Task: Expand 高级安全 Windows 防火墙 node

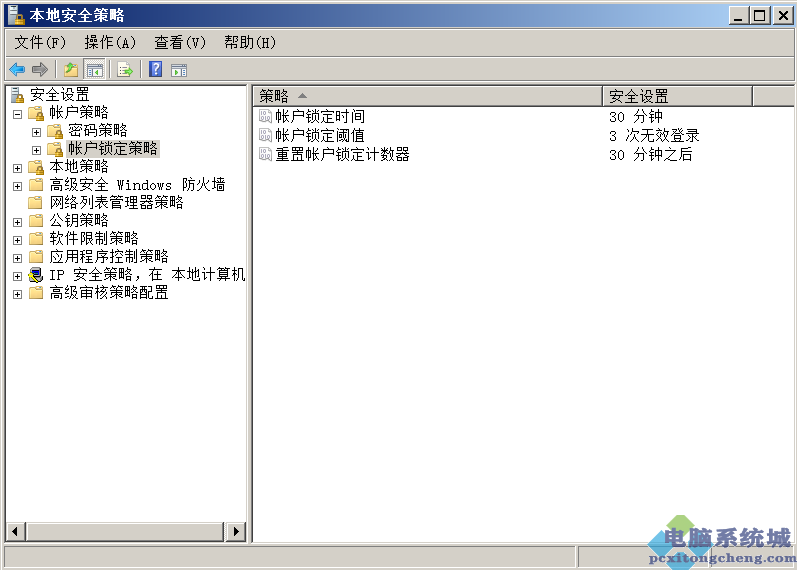Action: (x=17, y=187)
